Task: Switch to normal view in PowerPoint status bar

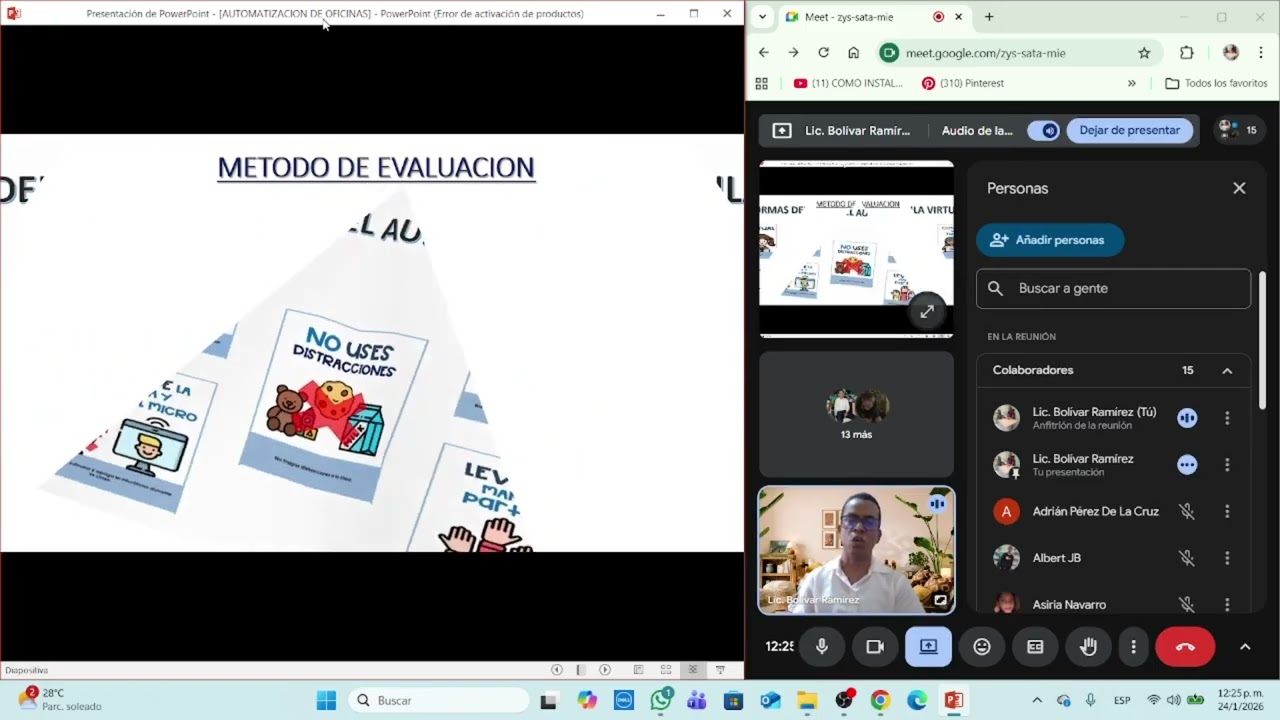Action: click(x=638, y=670)
